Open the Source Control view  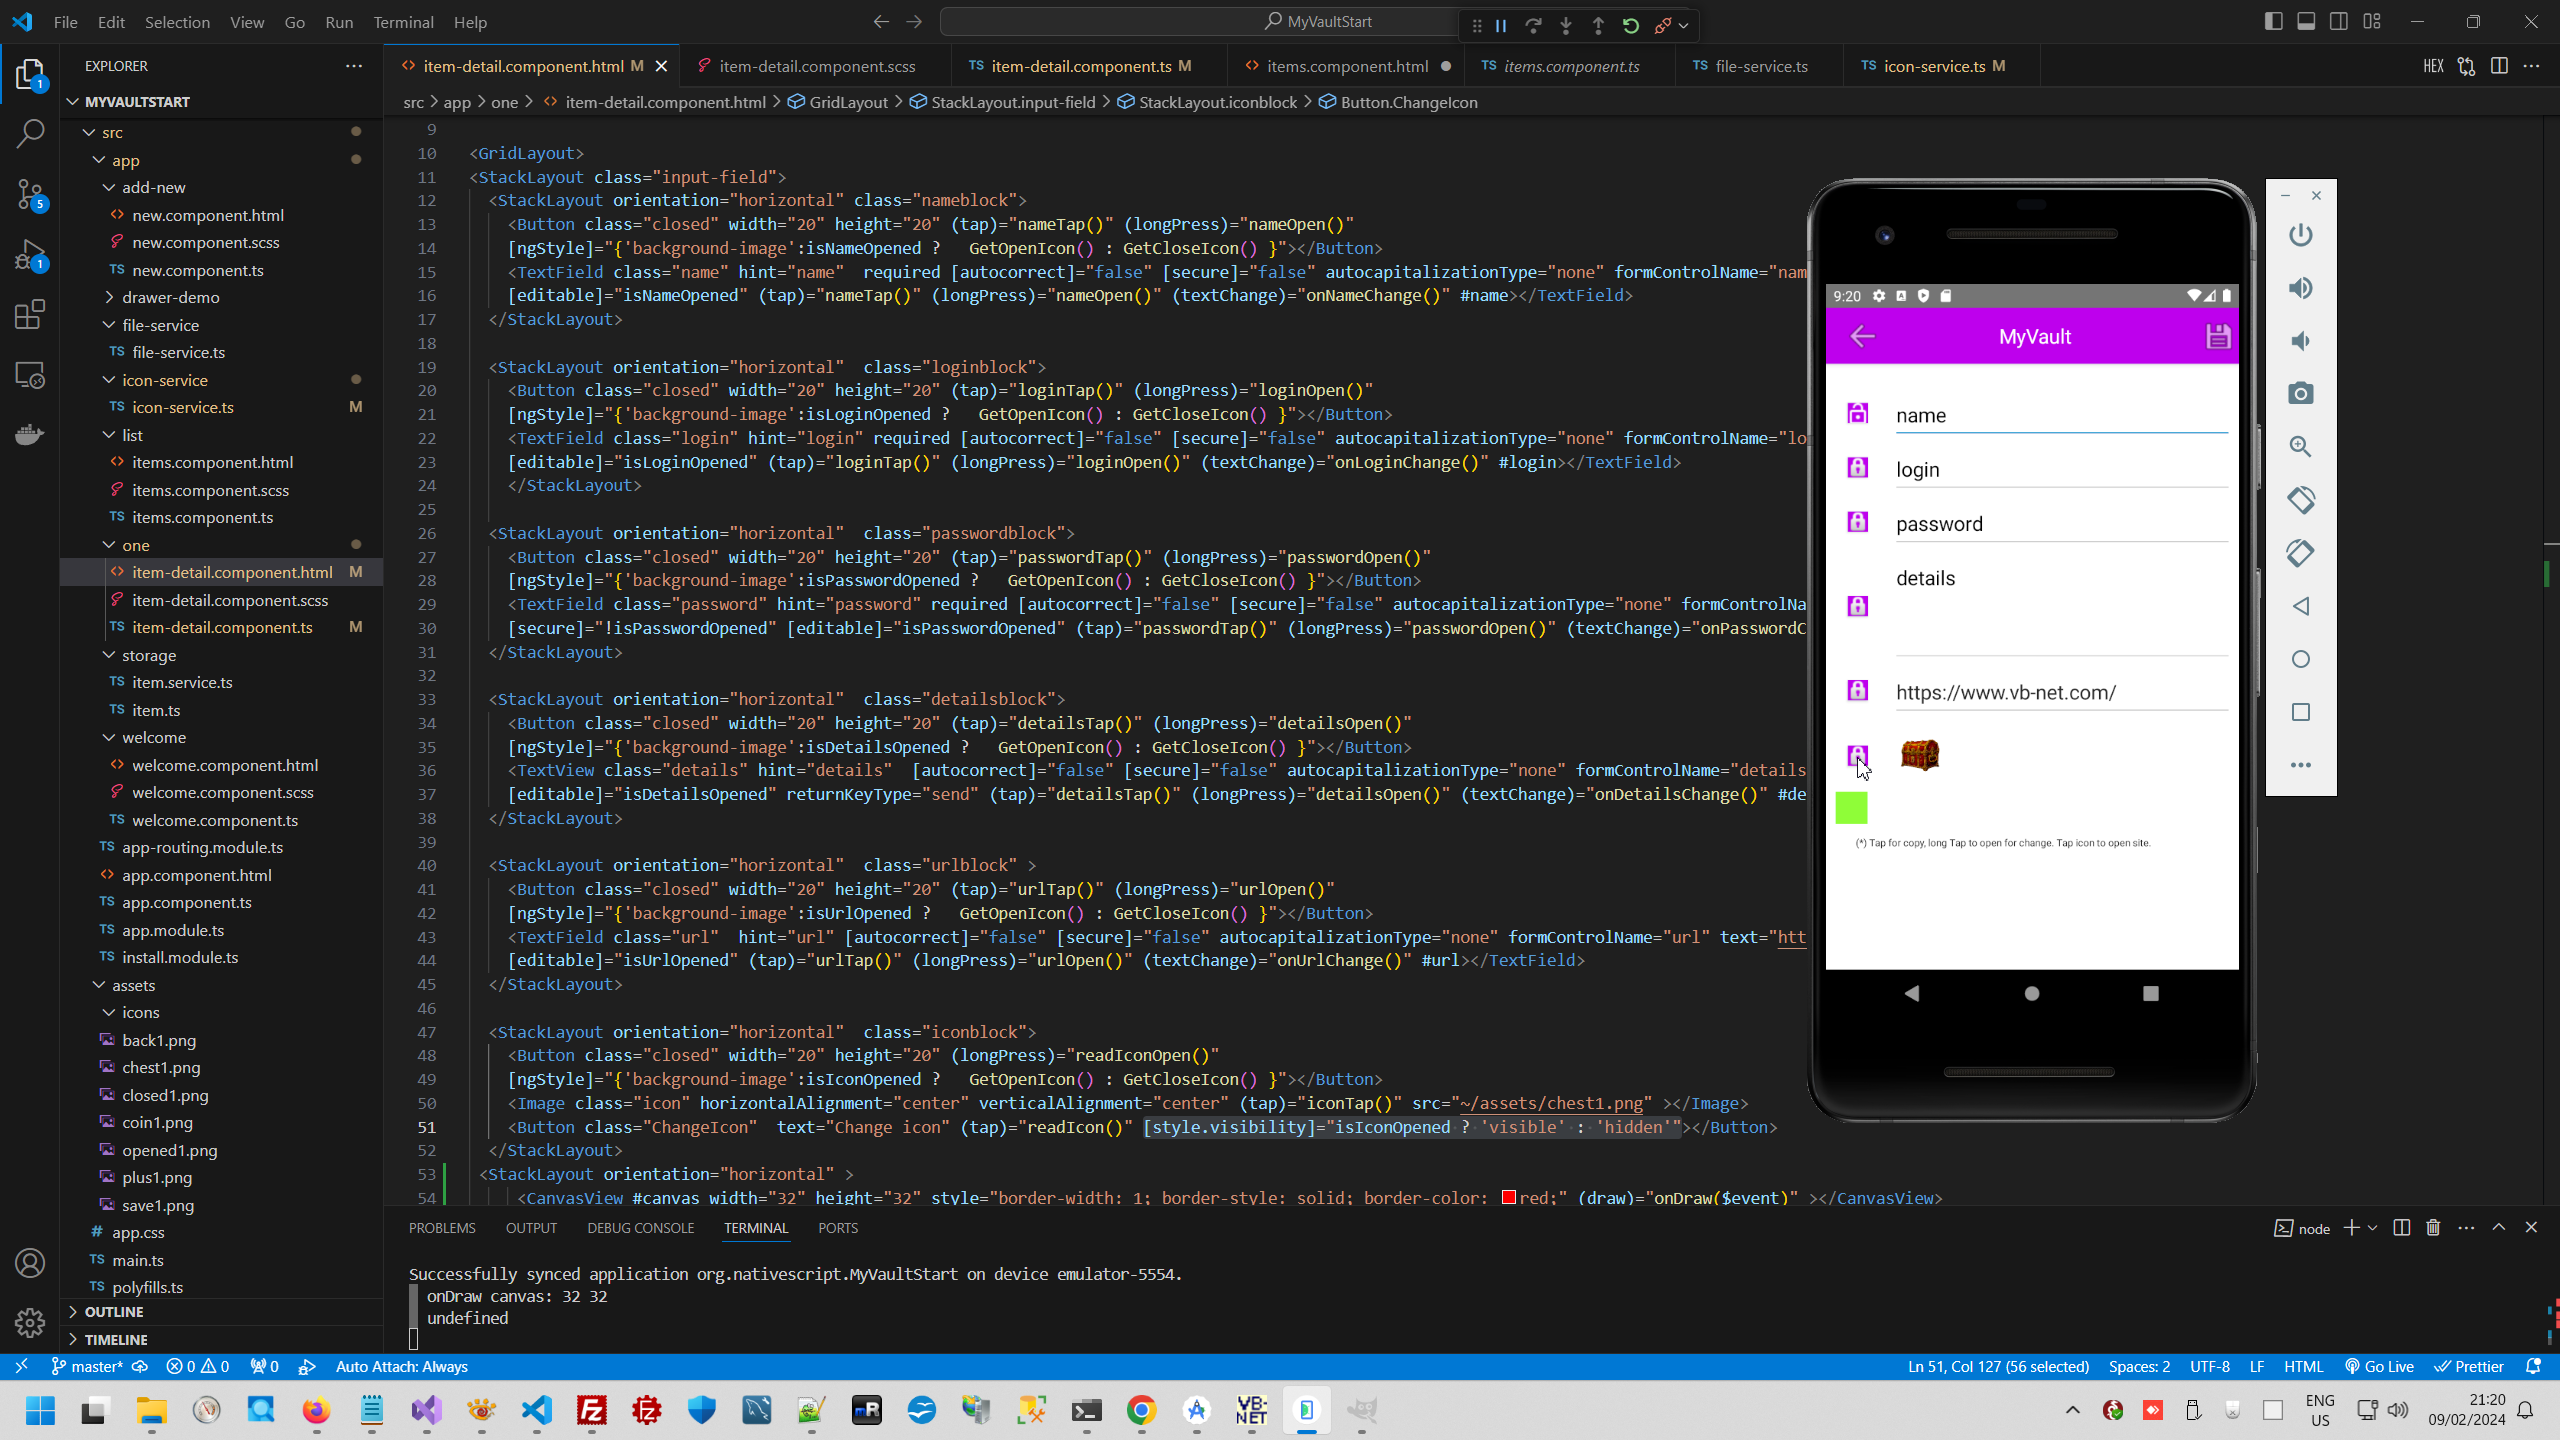(30, 196)
